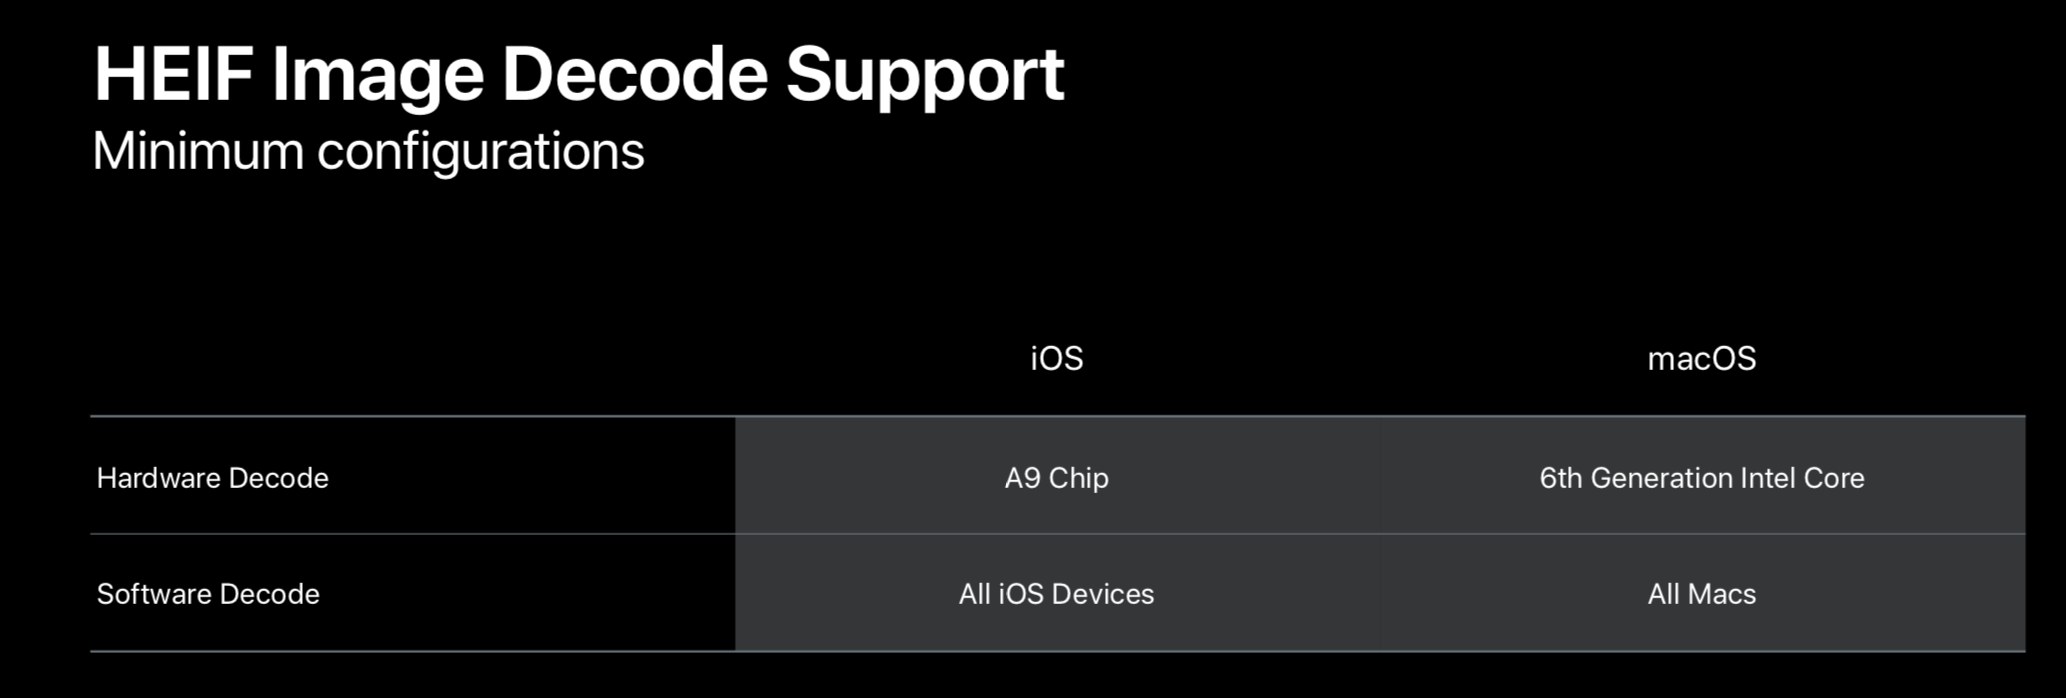Click the "All iOS Devices" cell
The width and height of the screenshot is (2066, 698).
pos(1056,594)
